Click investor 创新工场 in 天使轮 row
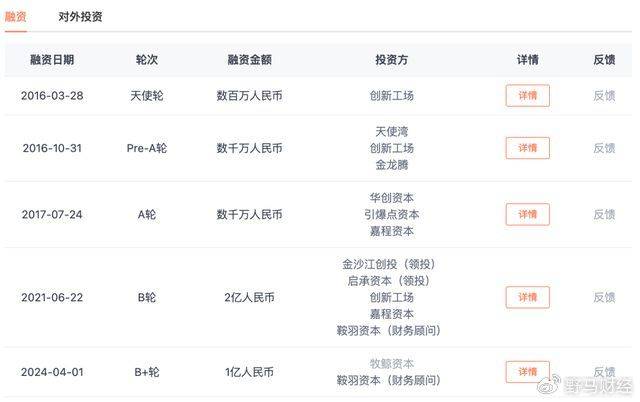The width and height of the screenshot is (640, 402). 391,96
